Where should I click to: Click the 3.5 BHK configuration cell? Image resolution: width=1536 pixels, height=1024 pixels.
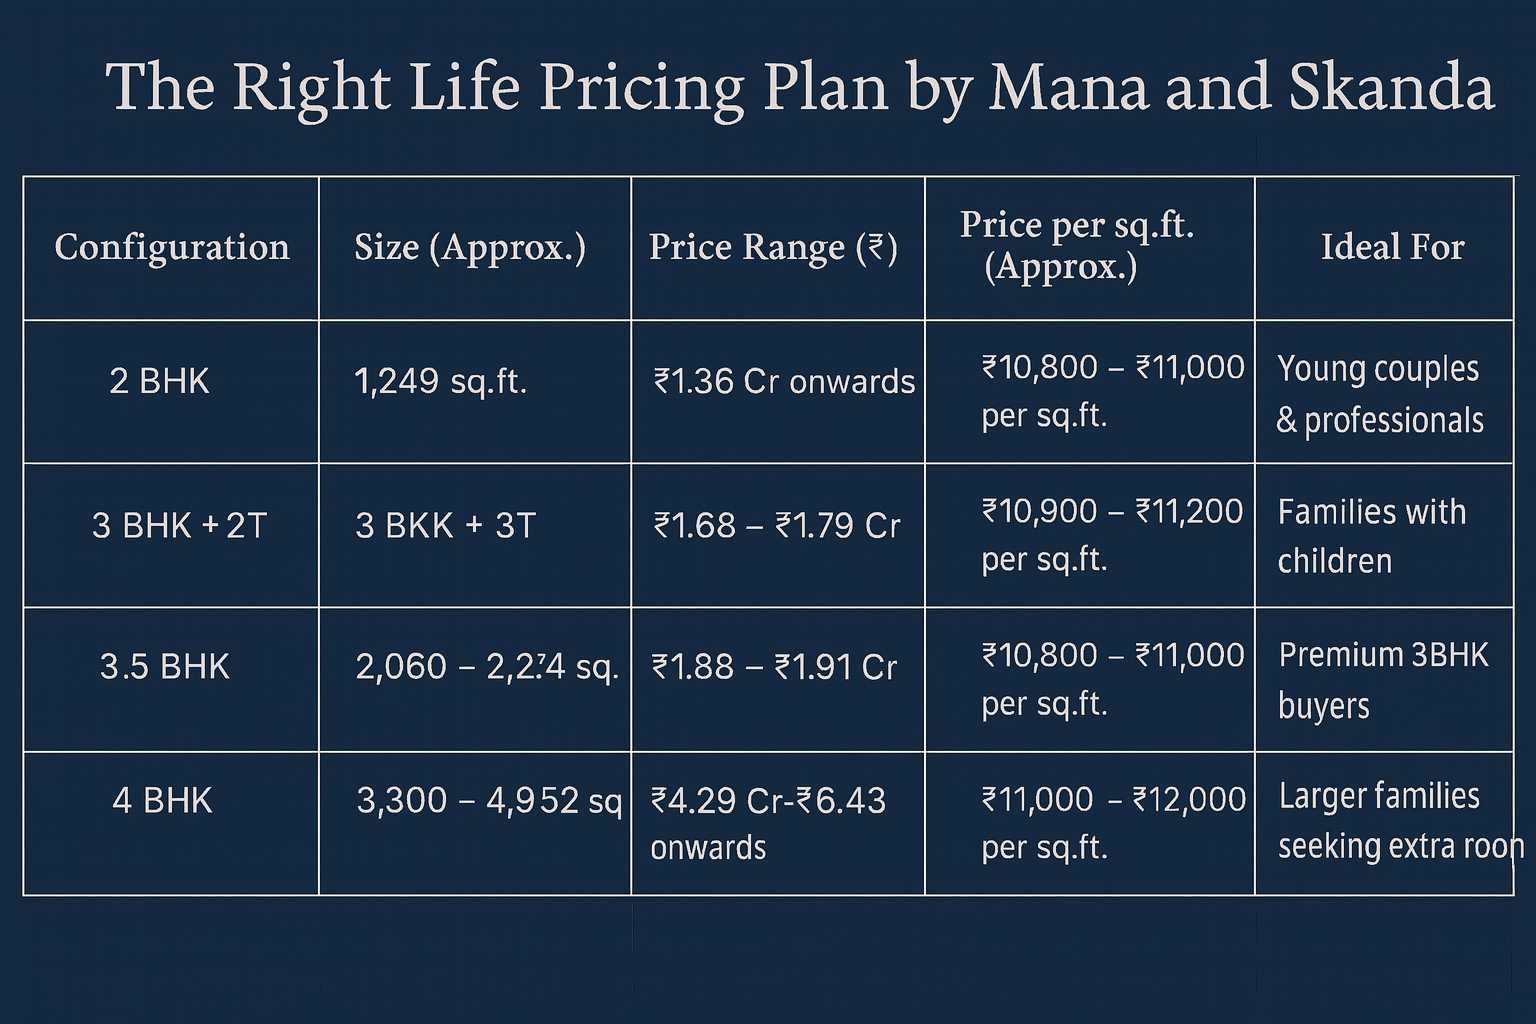165,667
